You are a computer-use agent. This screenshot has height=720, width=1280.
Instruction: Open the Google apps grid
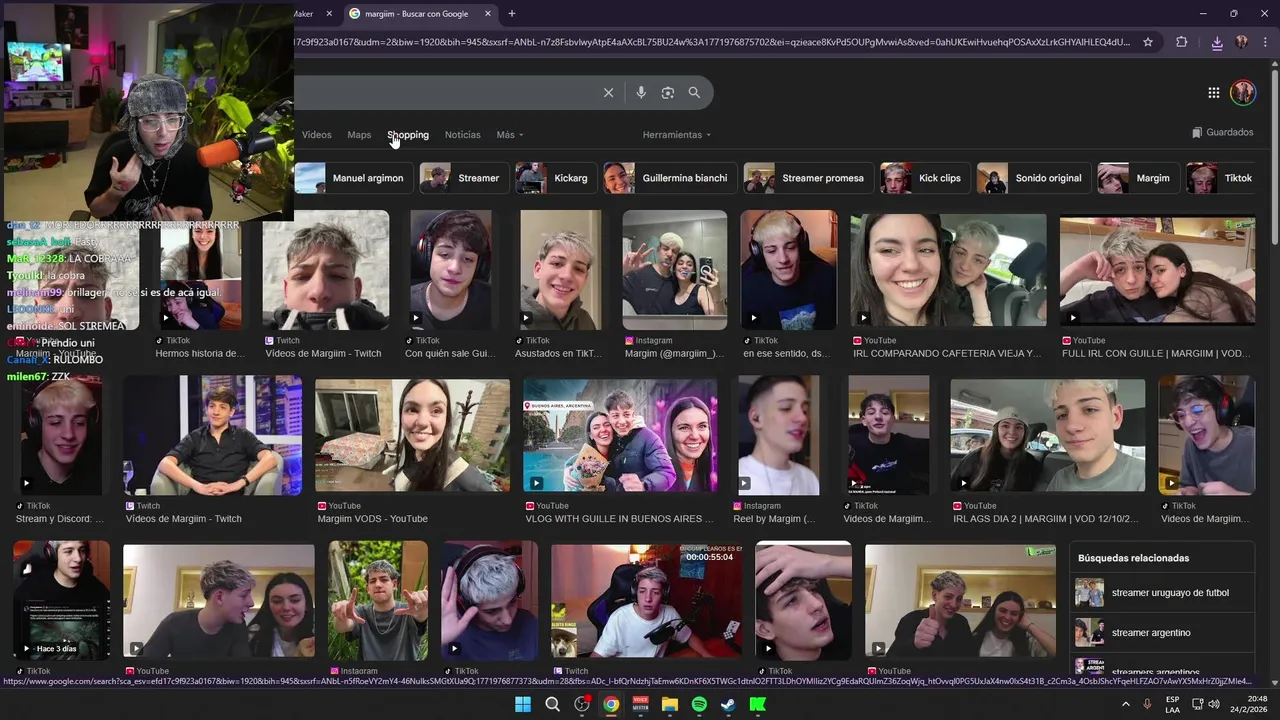coord(1213,93)
